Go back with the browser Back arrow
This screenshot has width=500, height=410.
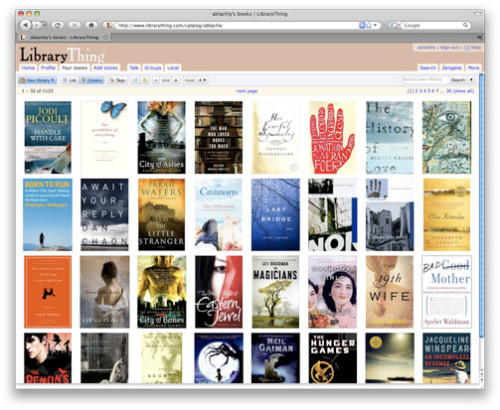tap(26, 25)
